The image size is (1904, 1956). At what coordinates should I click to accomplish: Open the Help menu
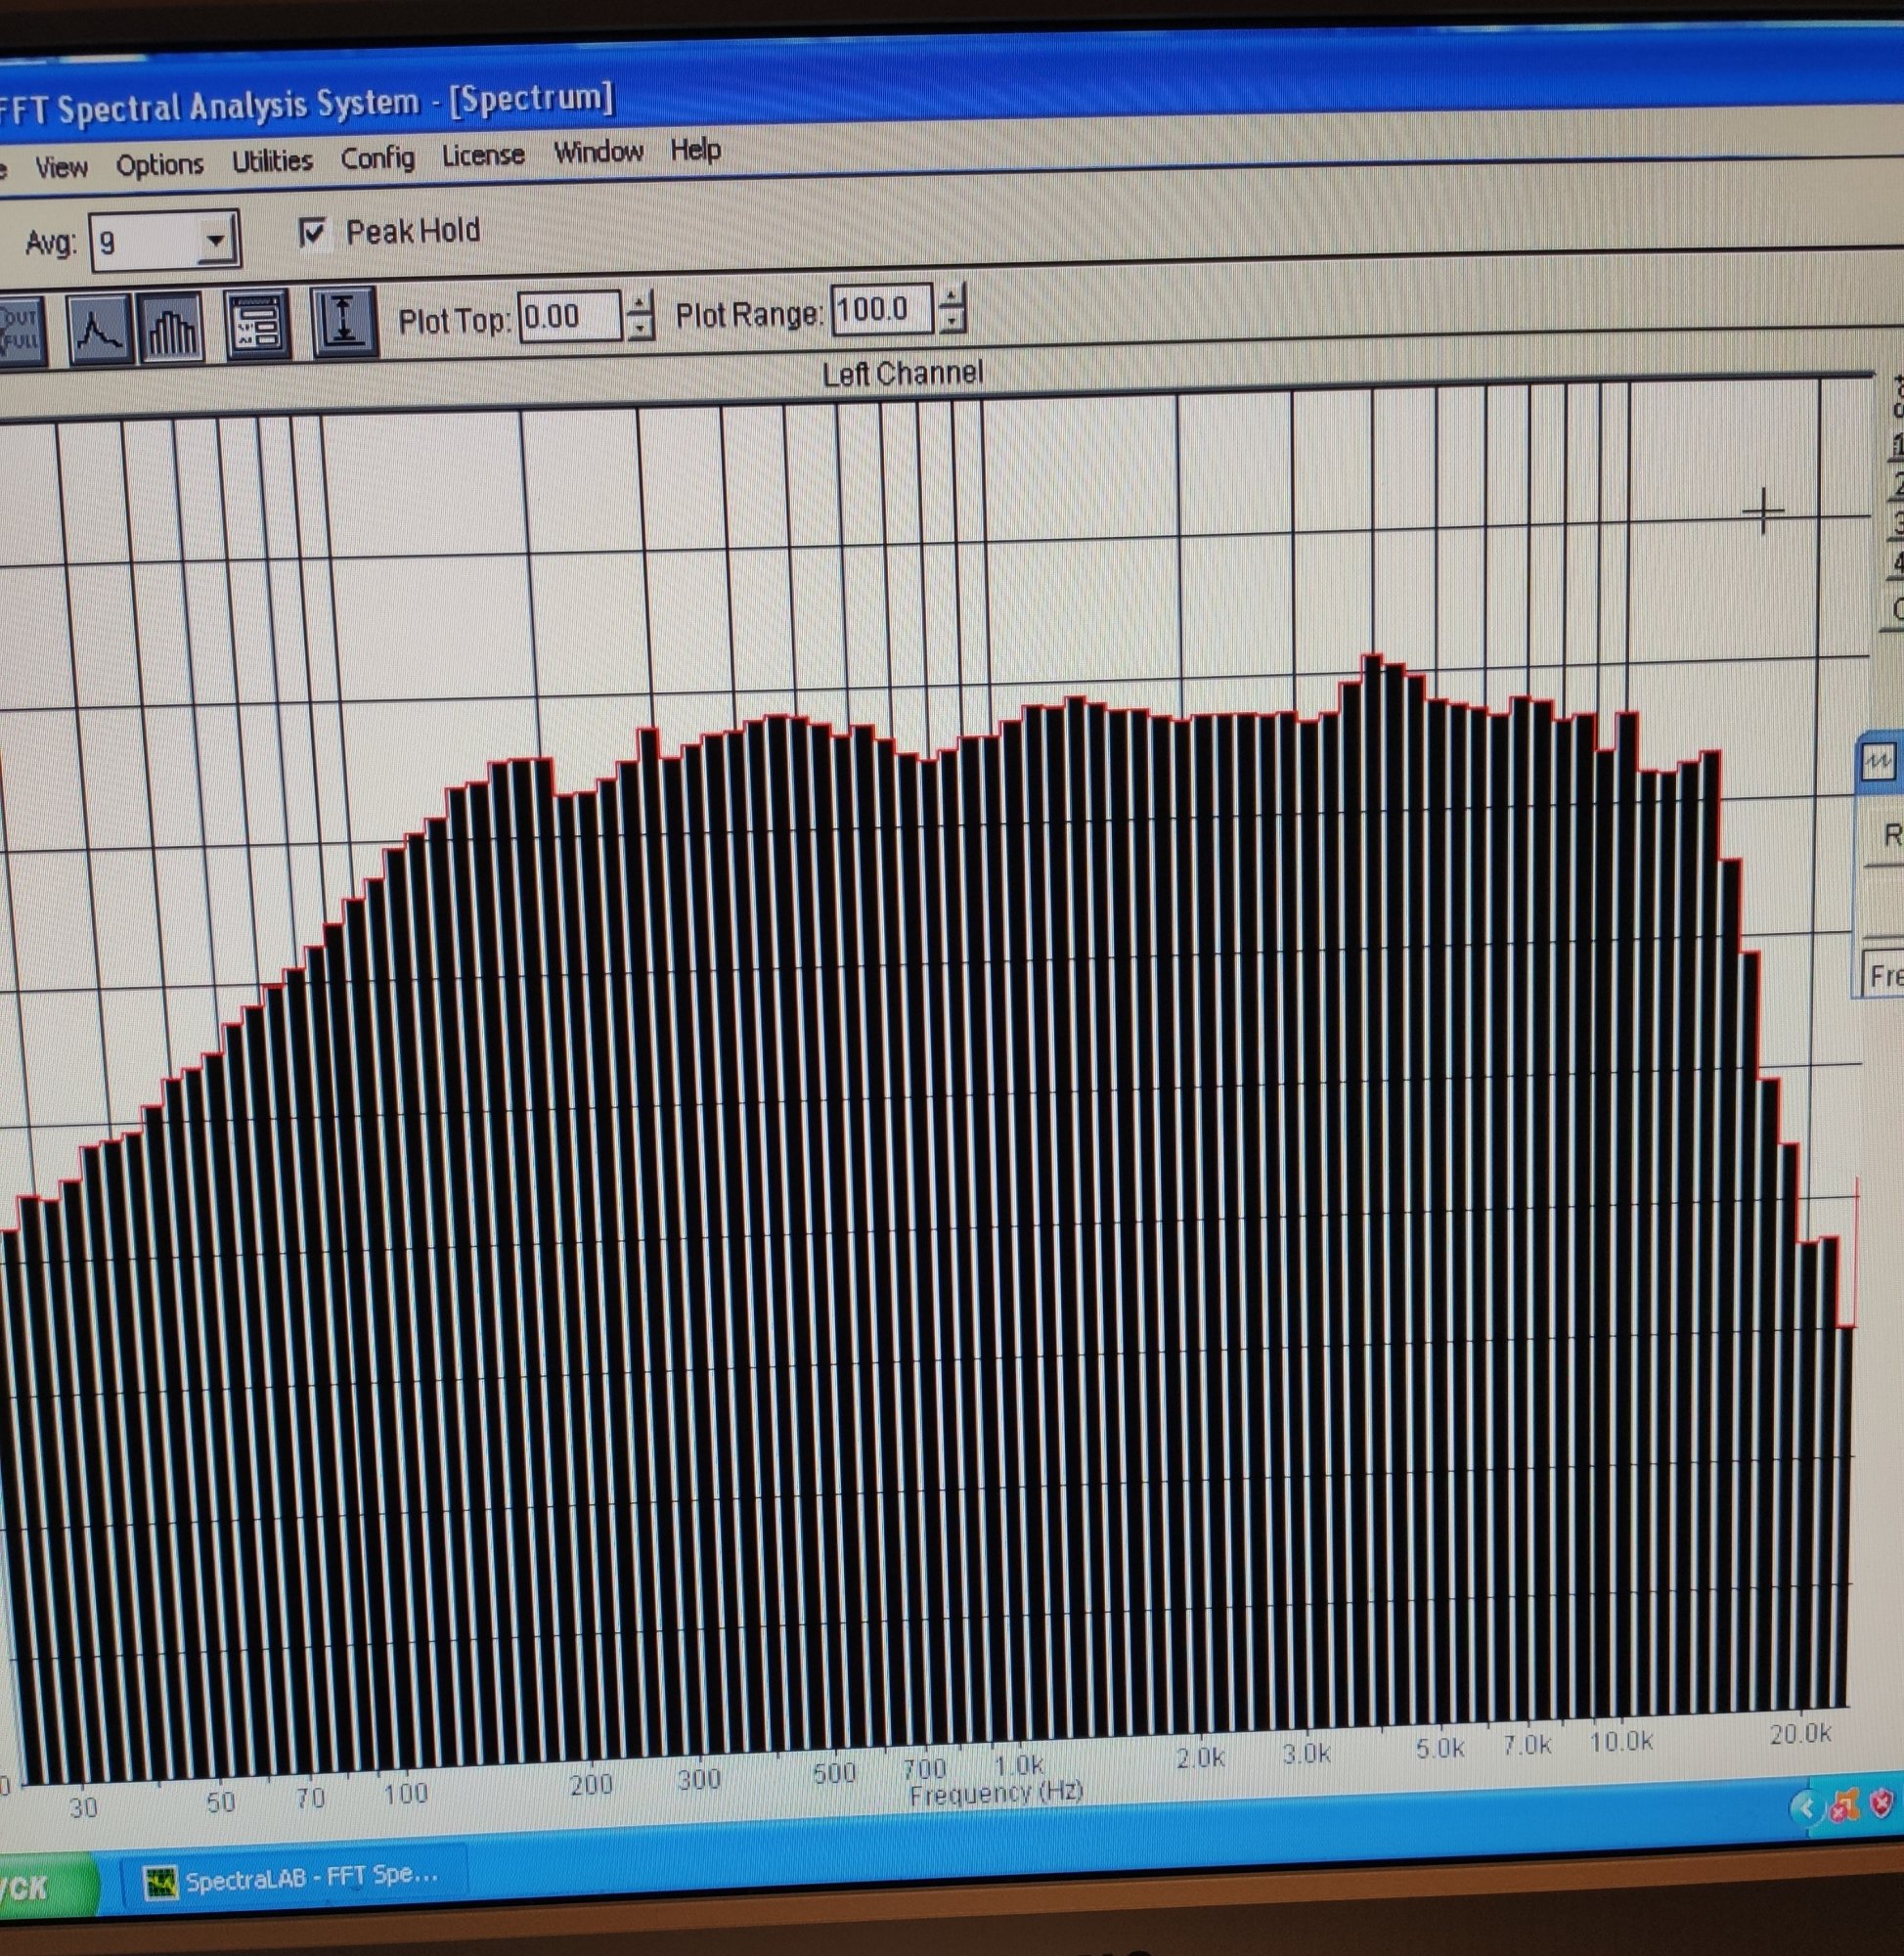point(696,150)
